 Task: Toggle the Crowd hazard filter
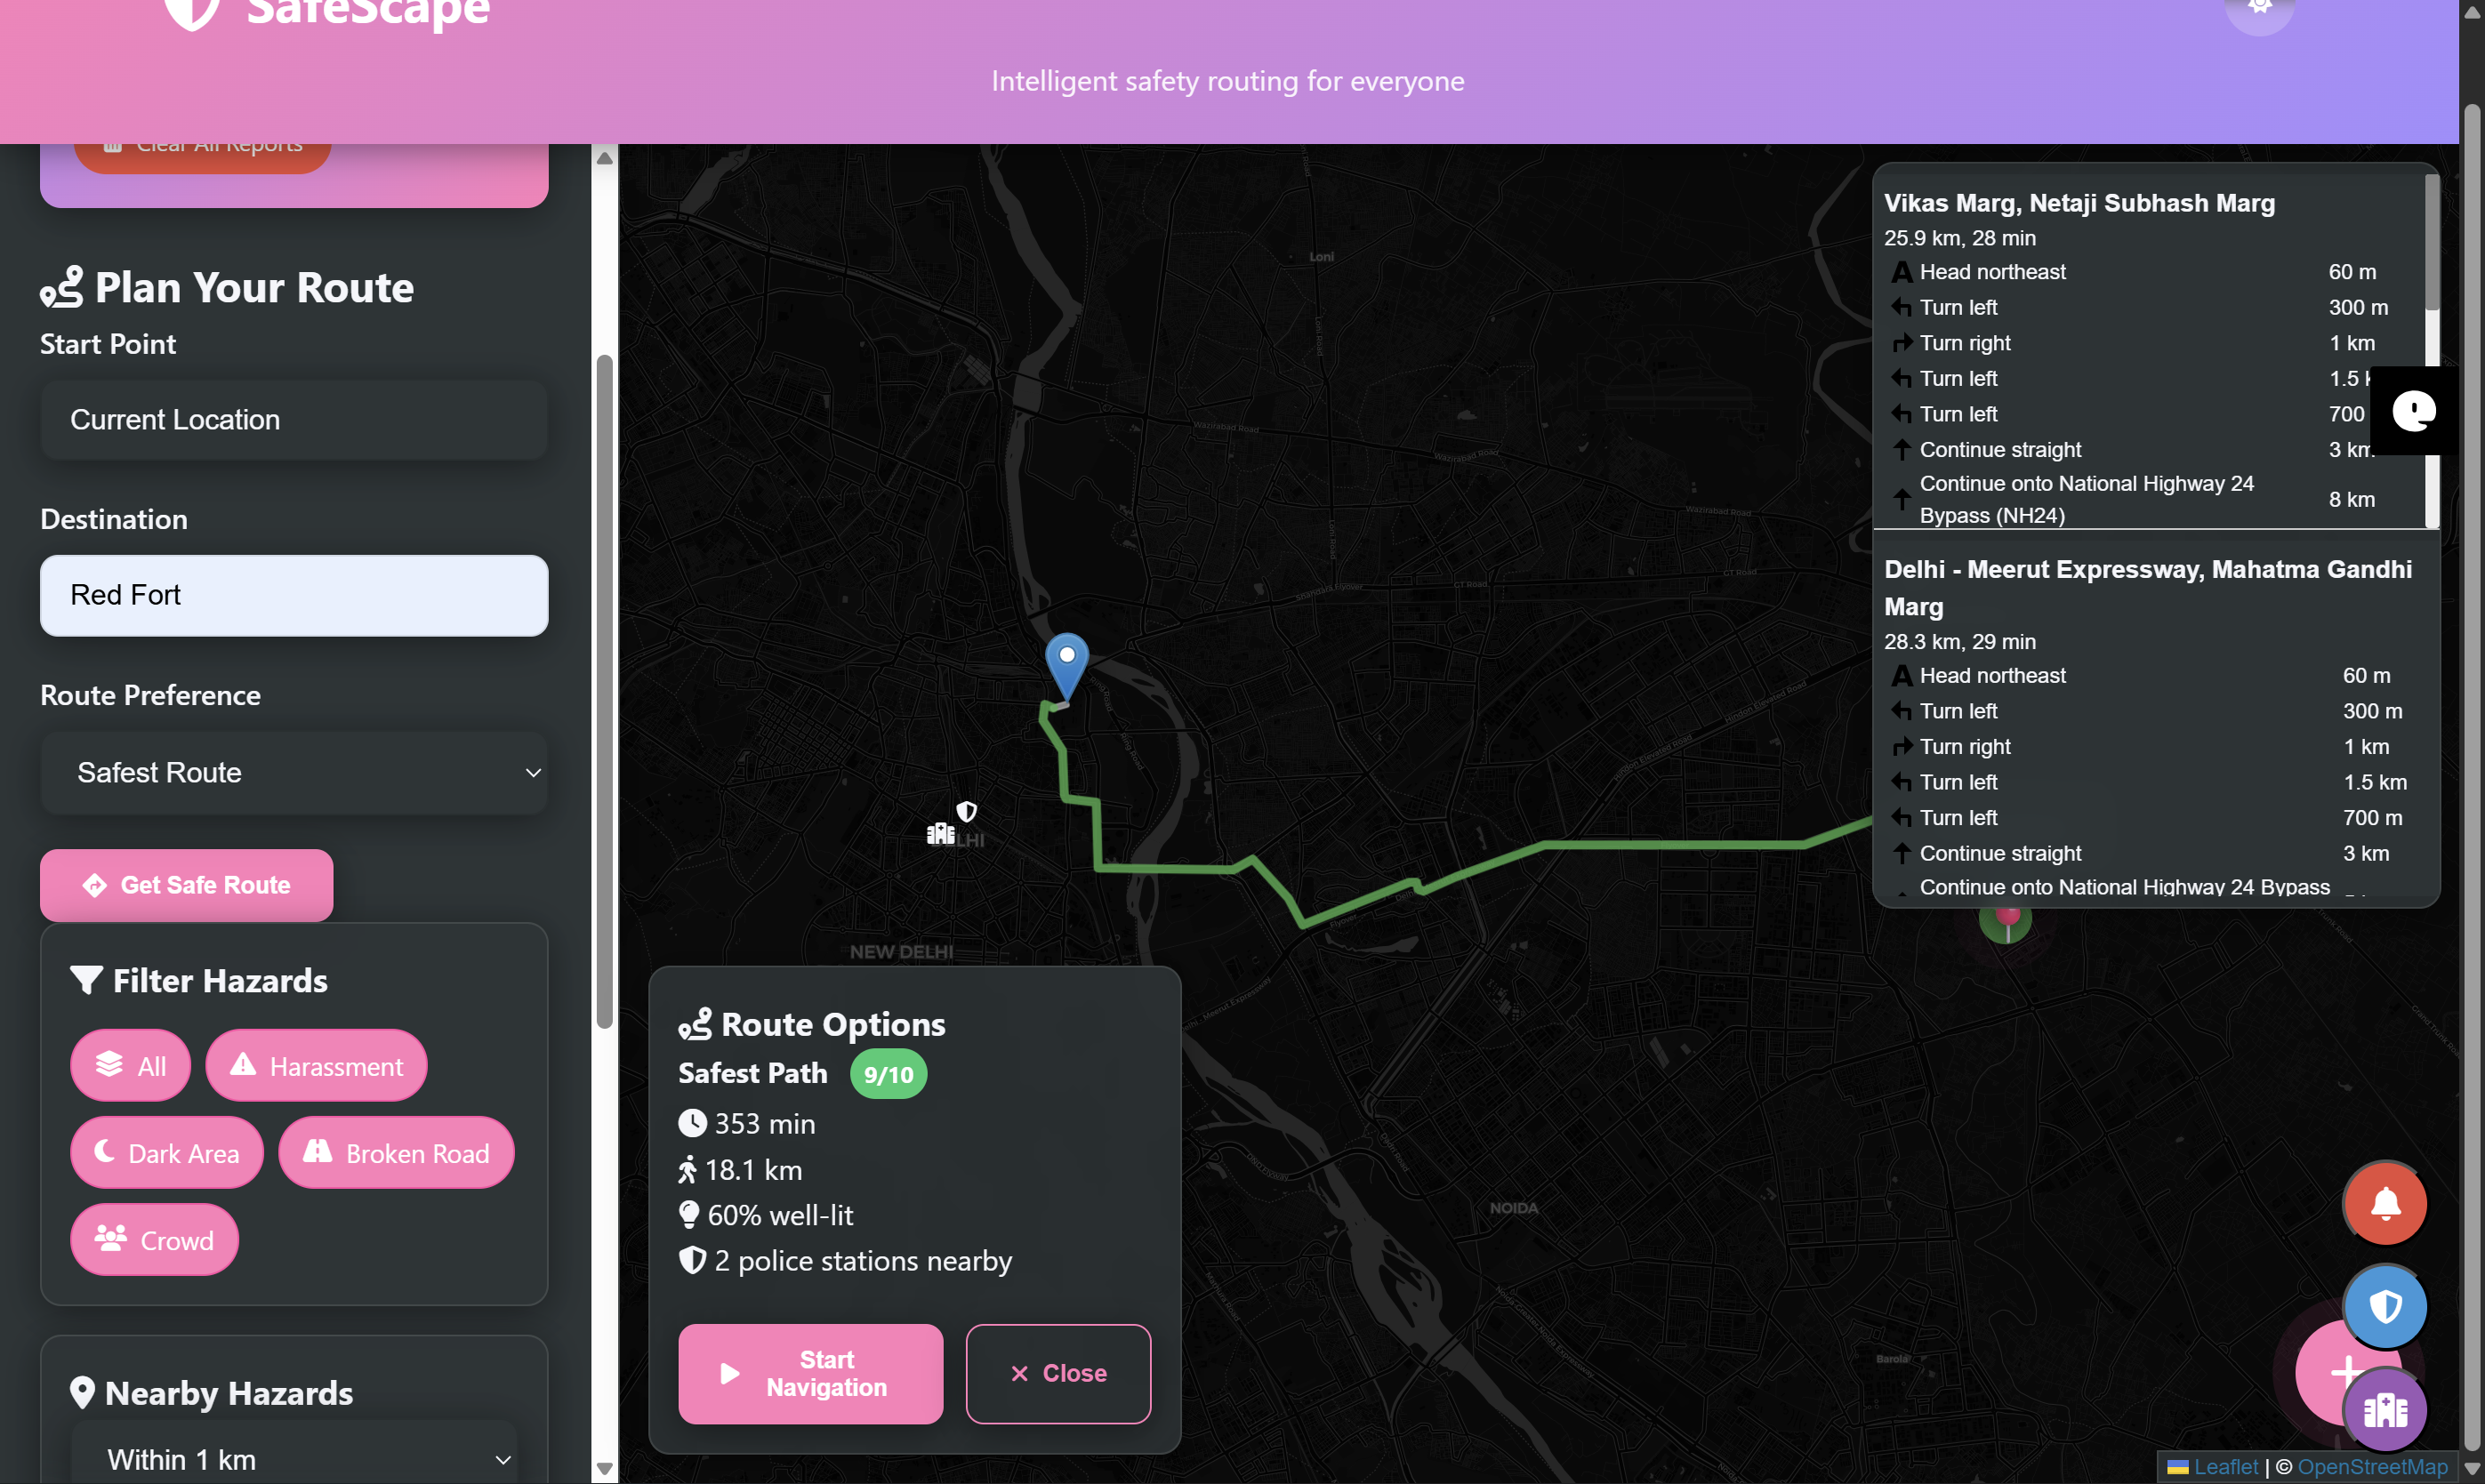(x=154, y=1240)
